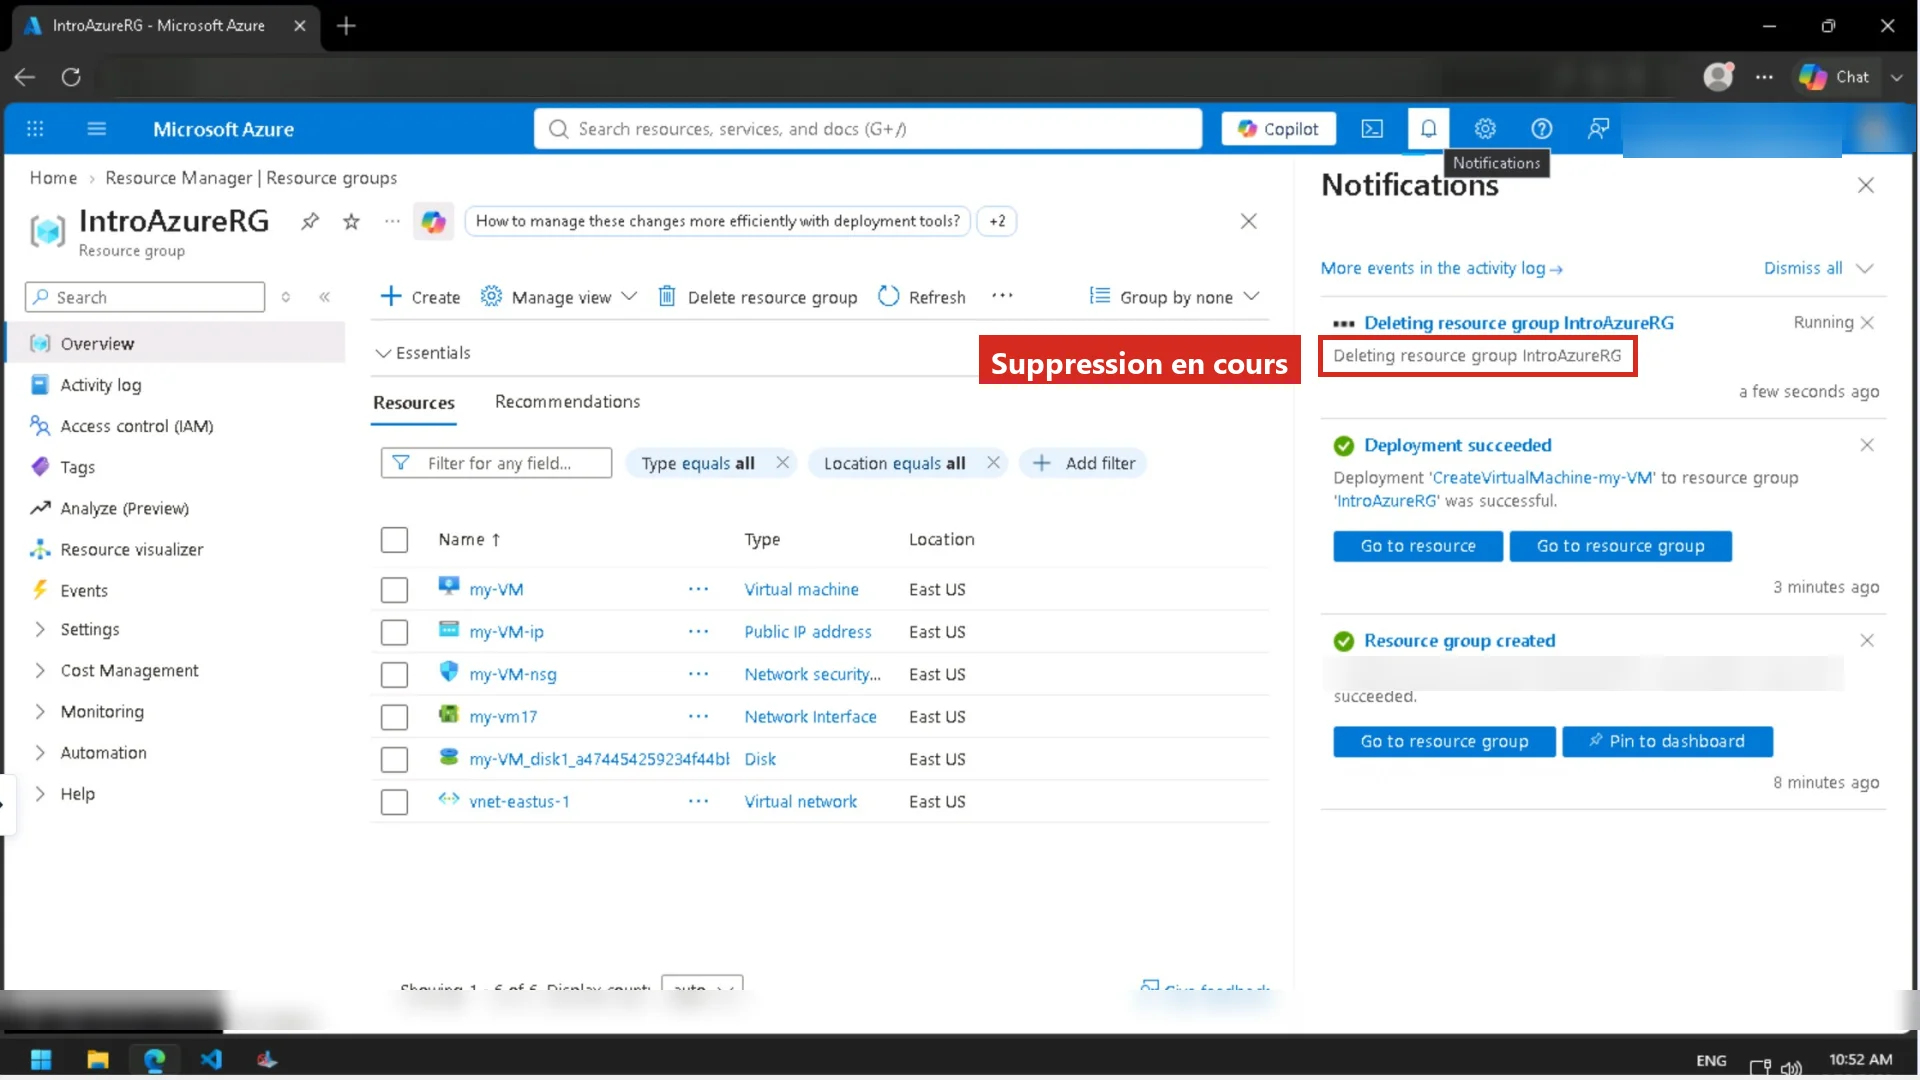Open File Explorer from the taskbar
The image size is (1920, 1080).
pyautogui.click(x=98, y=1060)
